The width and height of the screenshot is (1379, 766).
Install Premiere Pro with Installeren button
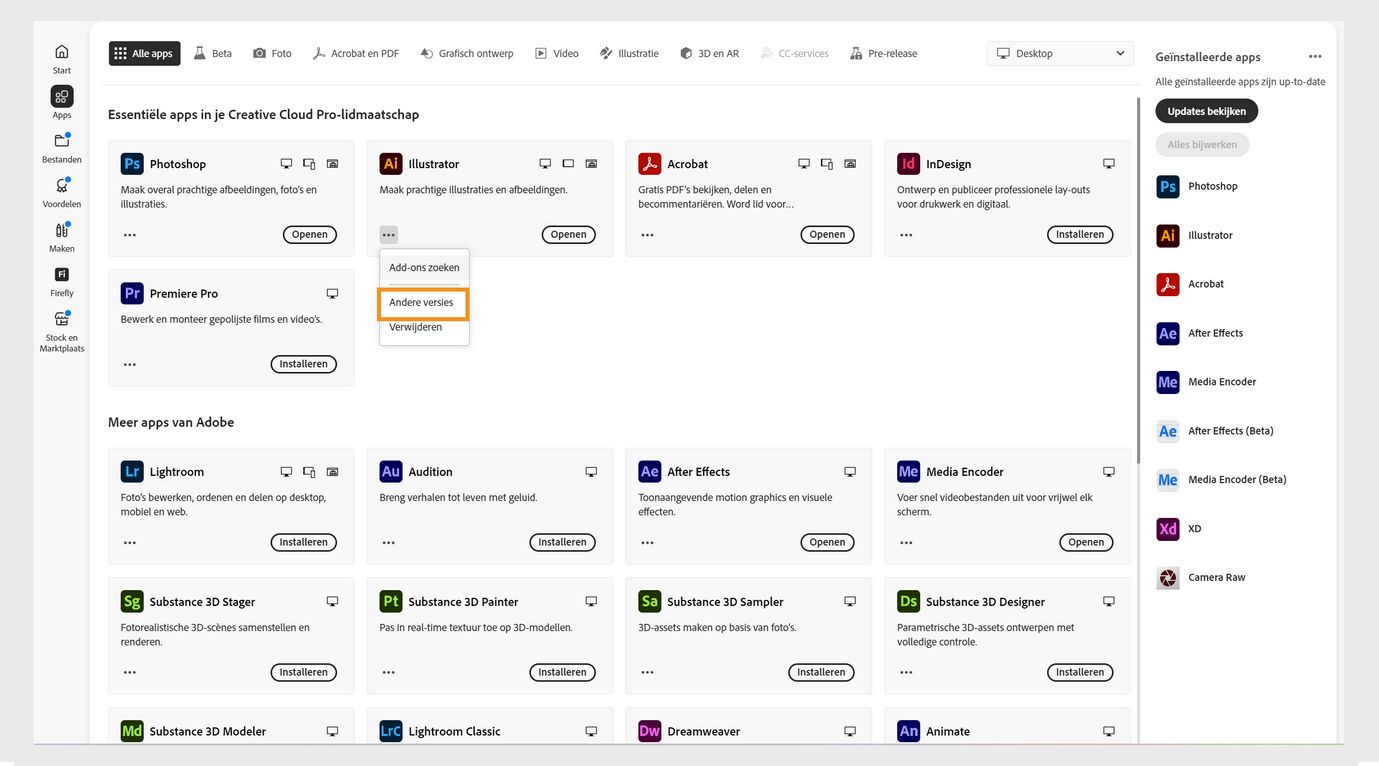[x=303, y=364]
